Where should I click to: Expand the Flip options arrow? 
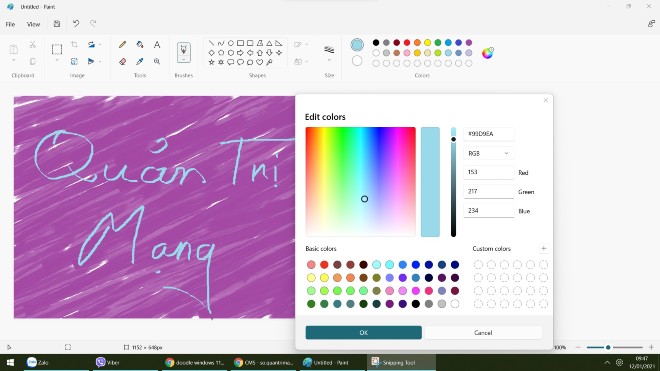100,61
